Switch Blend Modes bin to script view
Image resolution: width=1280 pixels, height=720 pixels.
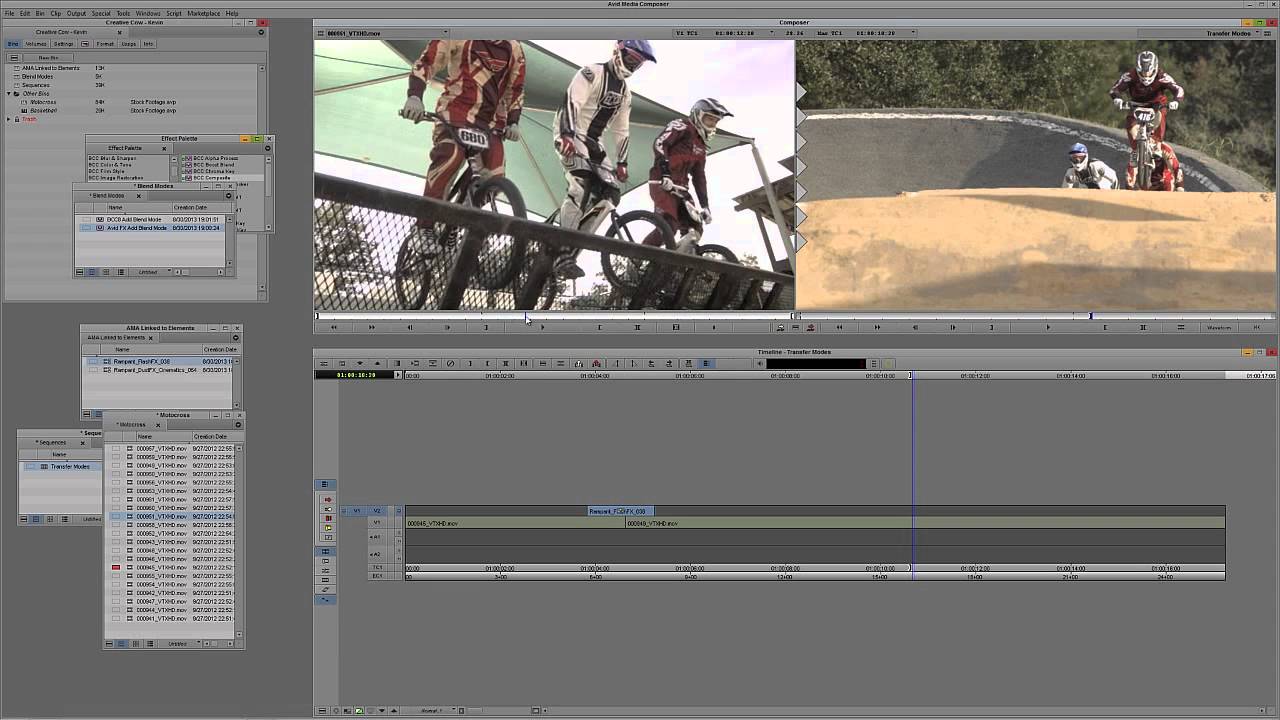(x=121, y=272)
